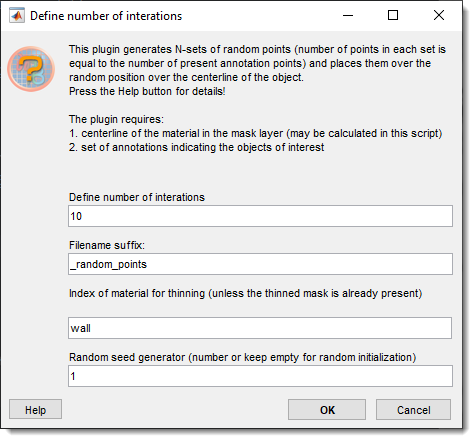The image size is (475, 441).
Task: Click the 'Index of material for thinning' label
Action: click(x=245, y=293)
